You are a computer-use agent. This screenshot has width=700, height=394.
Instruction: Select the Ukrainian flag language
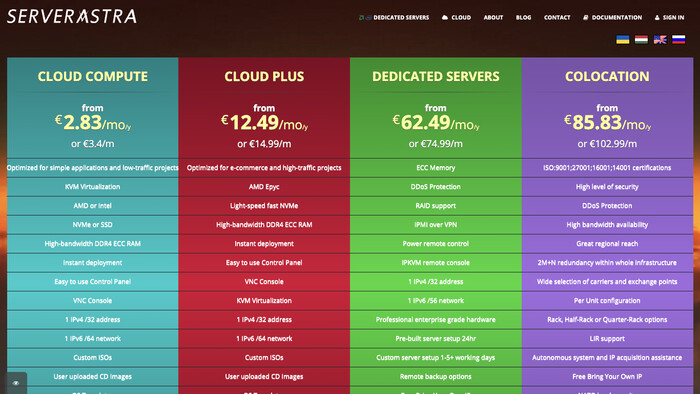pos(623,40)
